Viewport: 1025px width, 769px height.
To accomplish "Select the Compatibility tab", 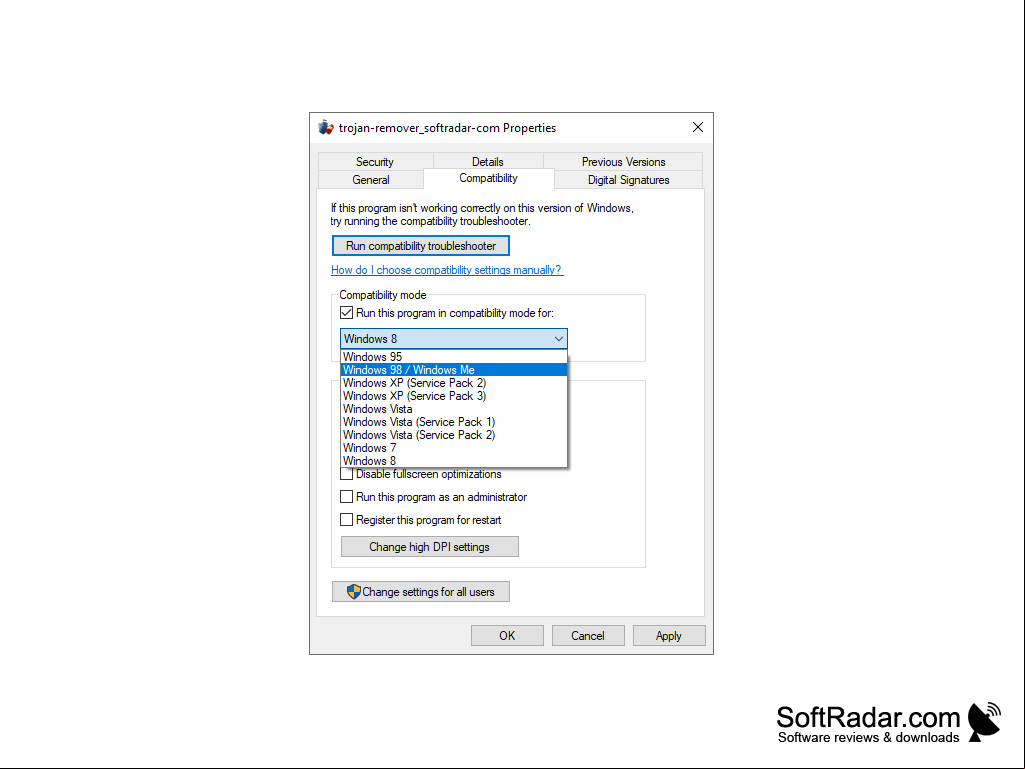I will [488, 179].
